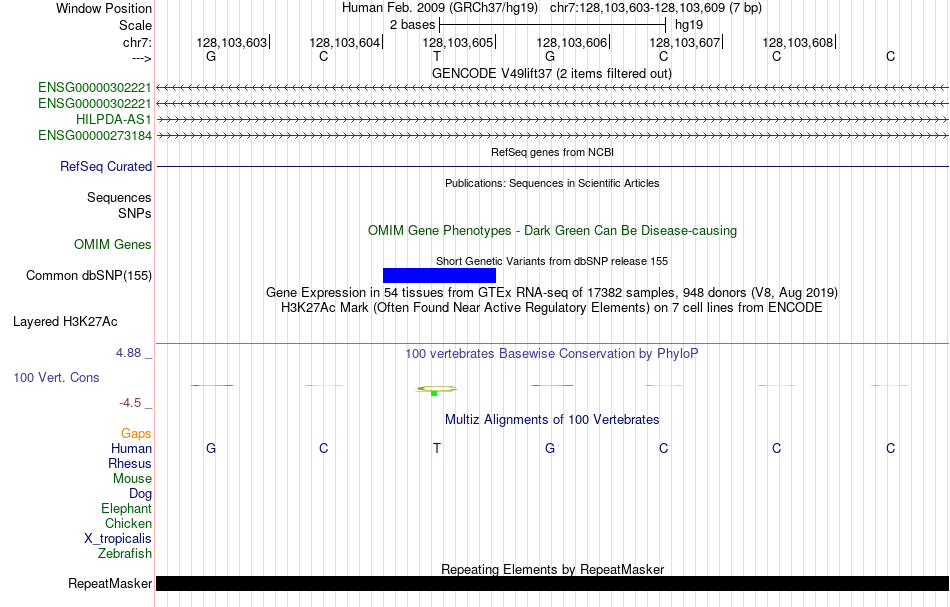Click the base T in ruler sequence
Viewport: 950px width, 607px height.
coord(437,56)
